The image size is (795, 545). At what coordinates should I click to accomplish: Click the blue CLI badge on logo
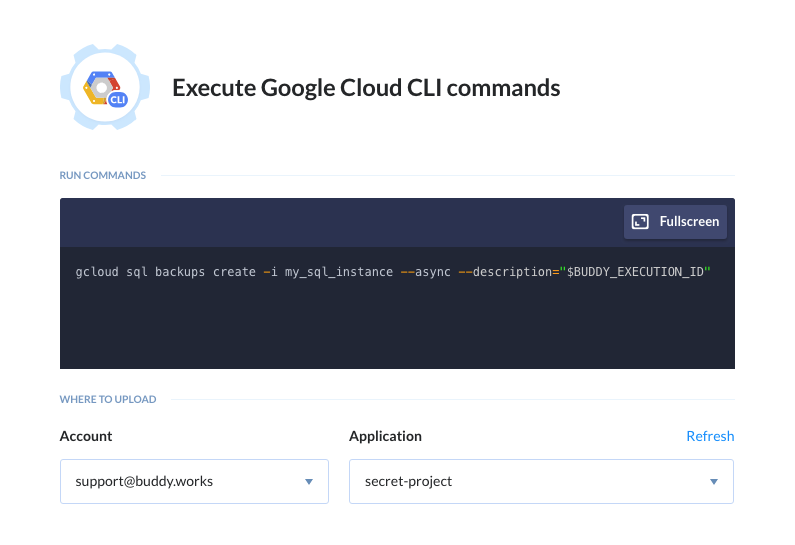118,99
